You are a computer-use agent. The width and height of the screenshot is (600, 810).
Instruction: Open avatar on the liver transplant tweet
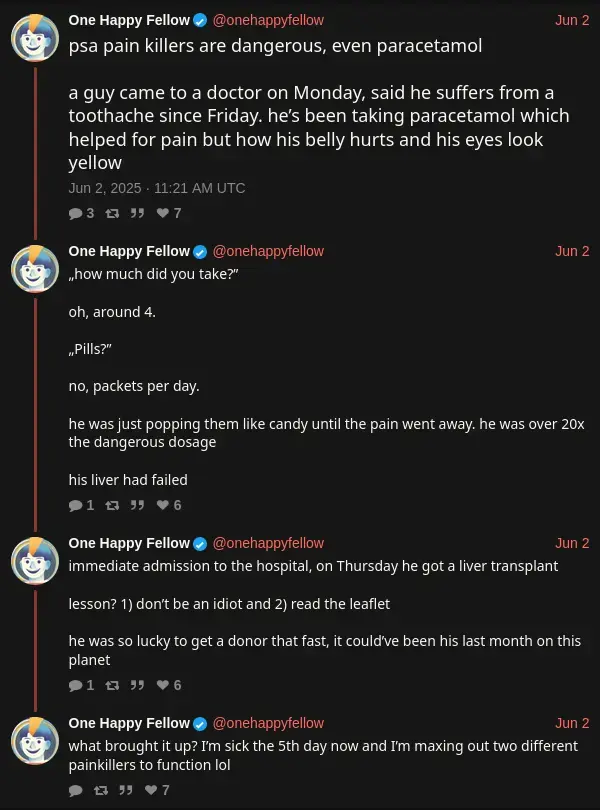click(35, 560)
